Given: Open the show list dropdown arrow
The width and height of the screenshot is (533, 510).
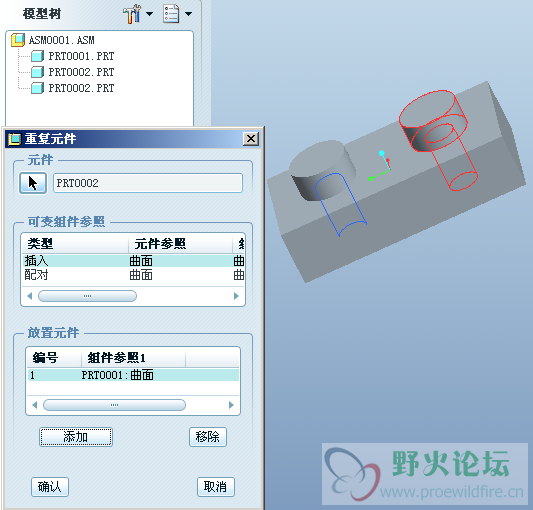Looking at the screenshot, I should tap(188, 14).
